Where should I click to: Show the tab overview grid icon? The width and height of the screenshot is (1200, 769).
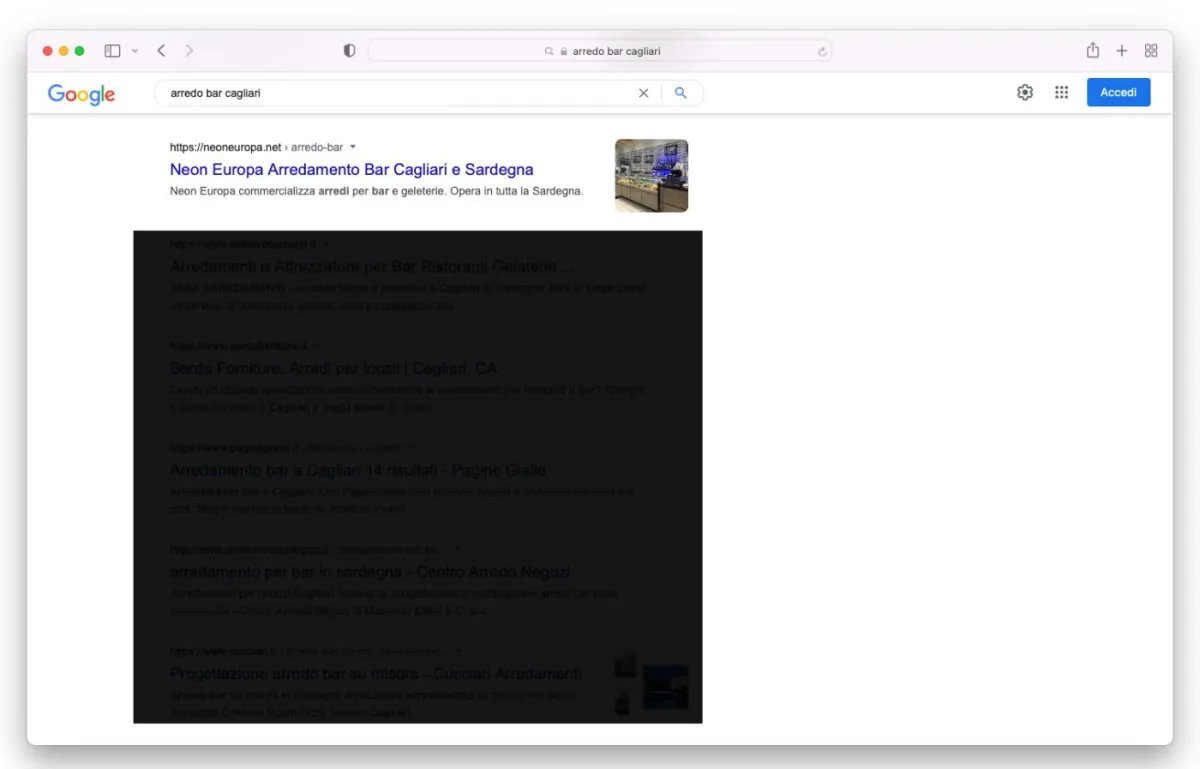coord(1151,51)
